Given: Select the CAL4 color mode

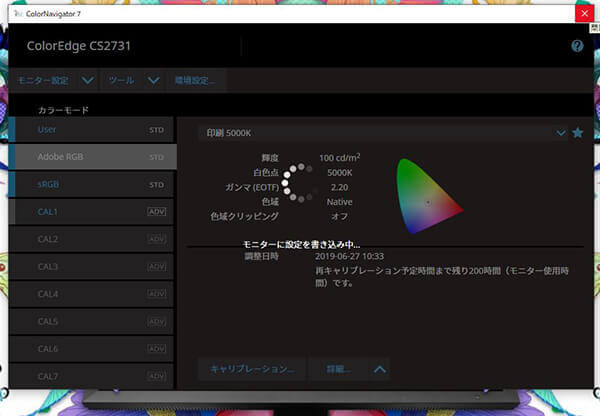Looking at the screenshot, I should coord(92,294).
